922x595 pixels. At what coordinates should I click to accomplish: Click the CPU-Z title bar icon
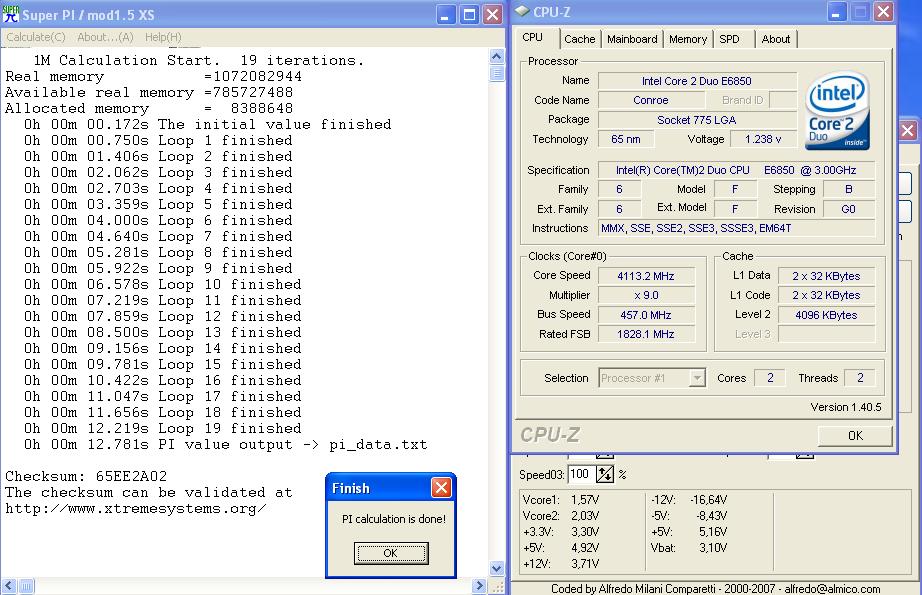522,12
